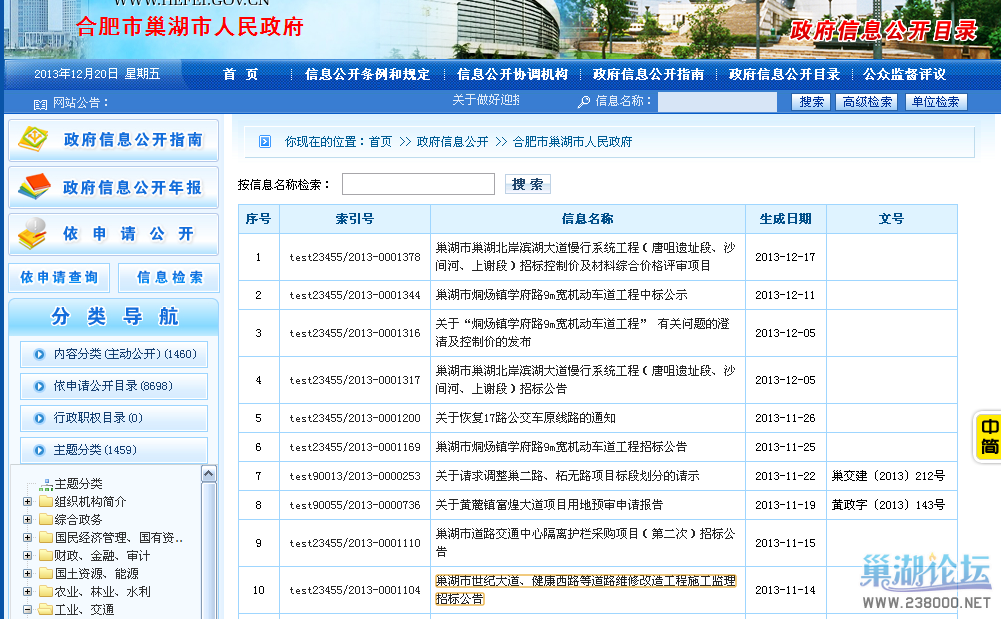This screenshot has width=1001, height=619.
Task: Open 信息公开协调机构 navigation item
Action: tap(512, 75)
